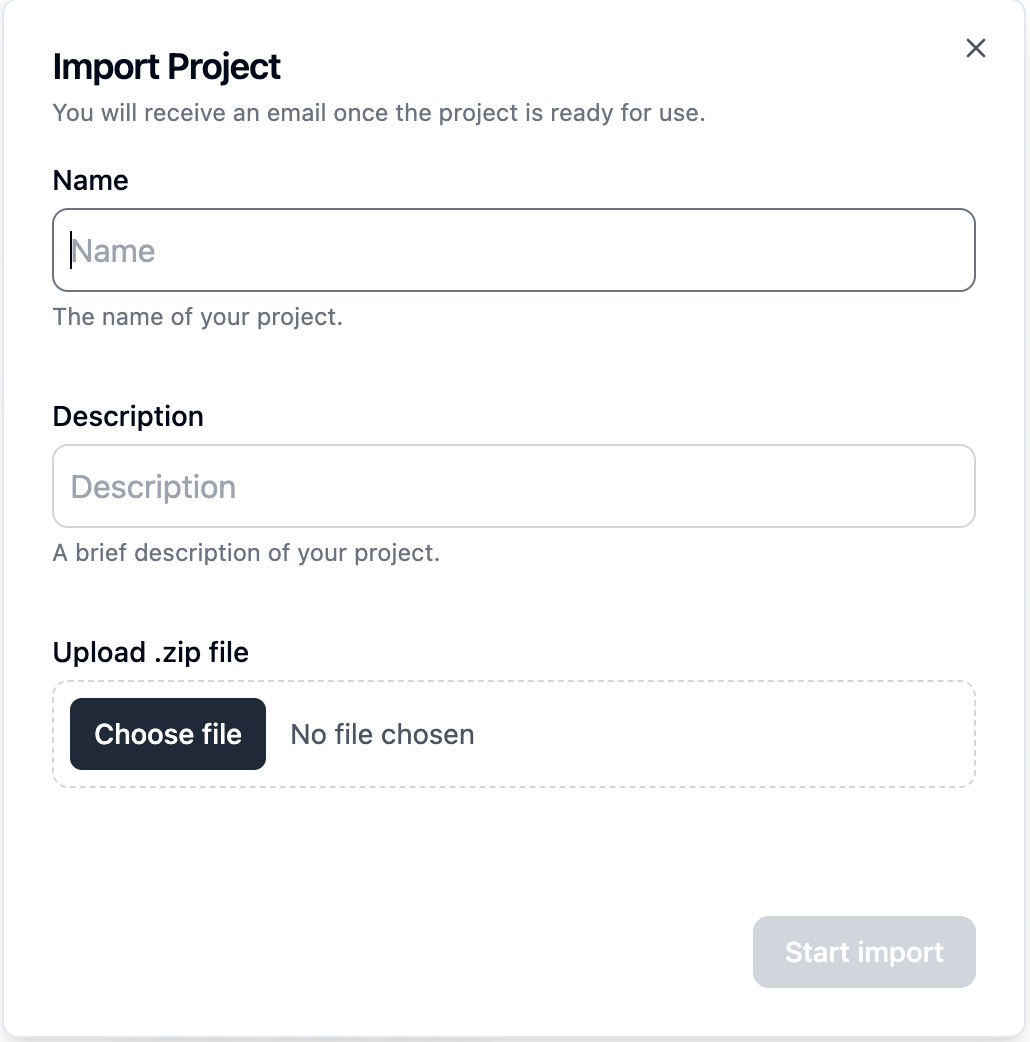Image resolution: width=1030 pixels, height=1042 pixels.
Task: Click the email notification message text
Action: click(x=380, y=112)
